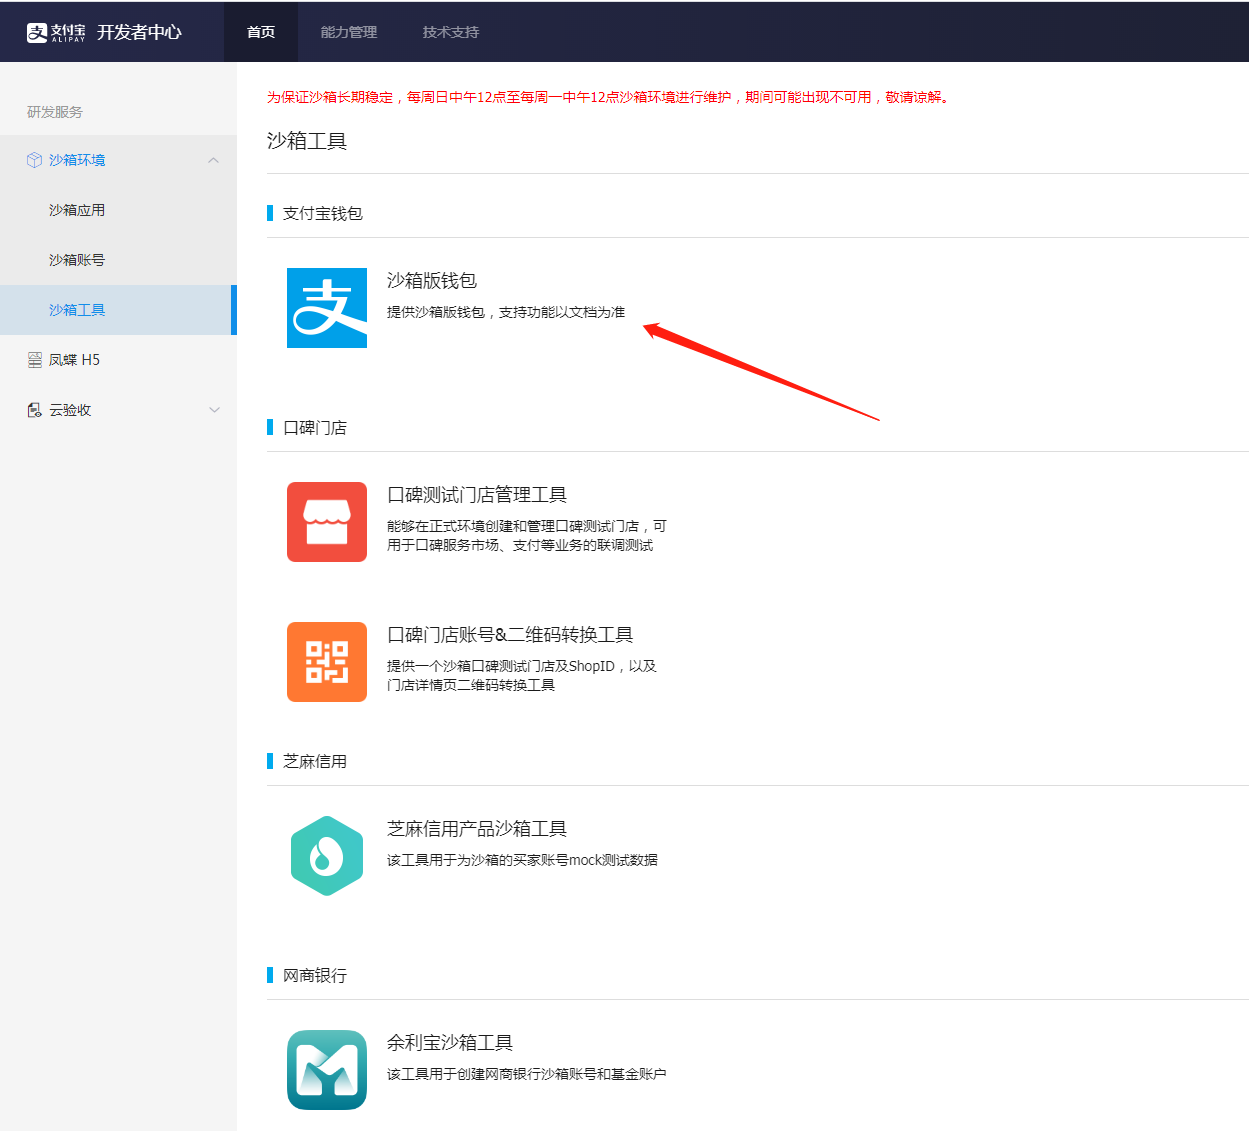The height and width of the screenshot is (1131, 1249).
Task: Open 口碑测试门店管理工具 link
Action: tap(477, 495)
